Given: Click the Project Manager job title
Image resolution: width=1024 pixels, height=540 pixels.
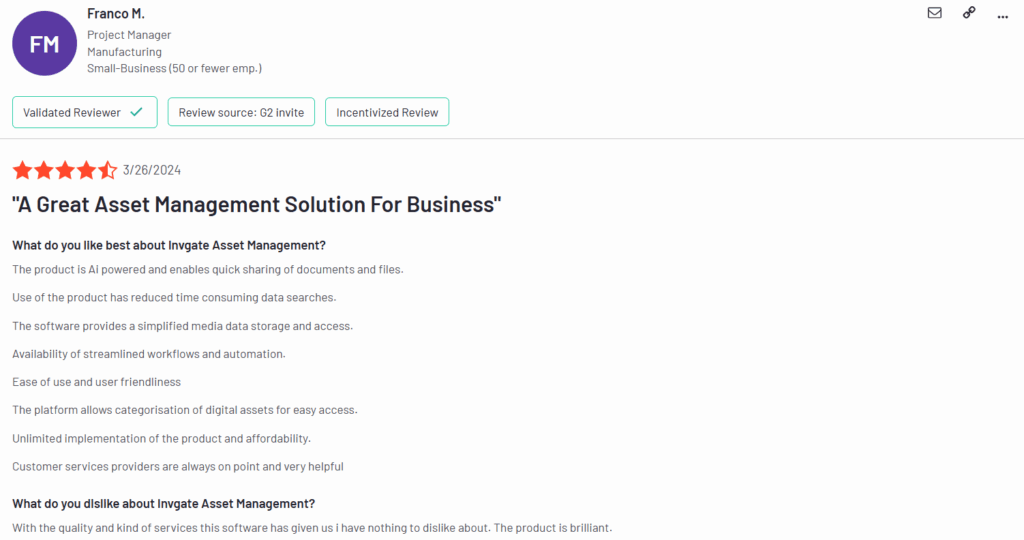Looking at the screenshot, I should (129, 35).
